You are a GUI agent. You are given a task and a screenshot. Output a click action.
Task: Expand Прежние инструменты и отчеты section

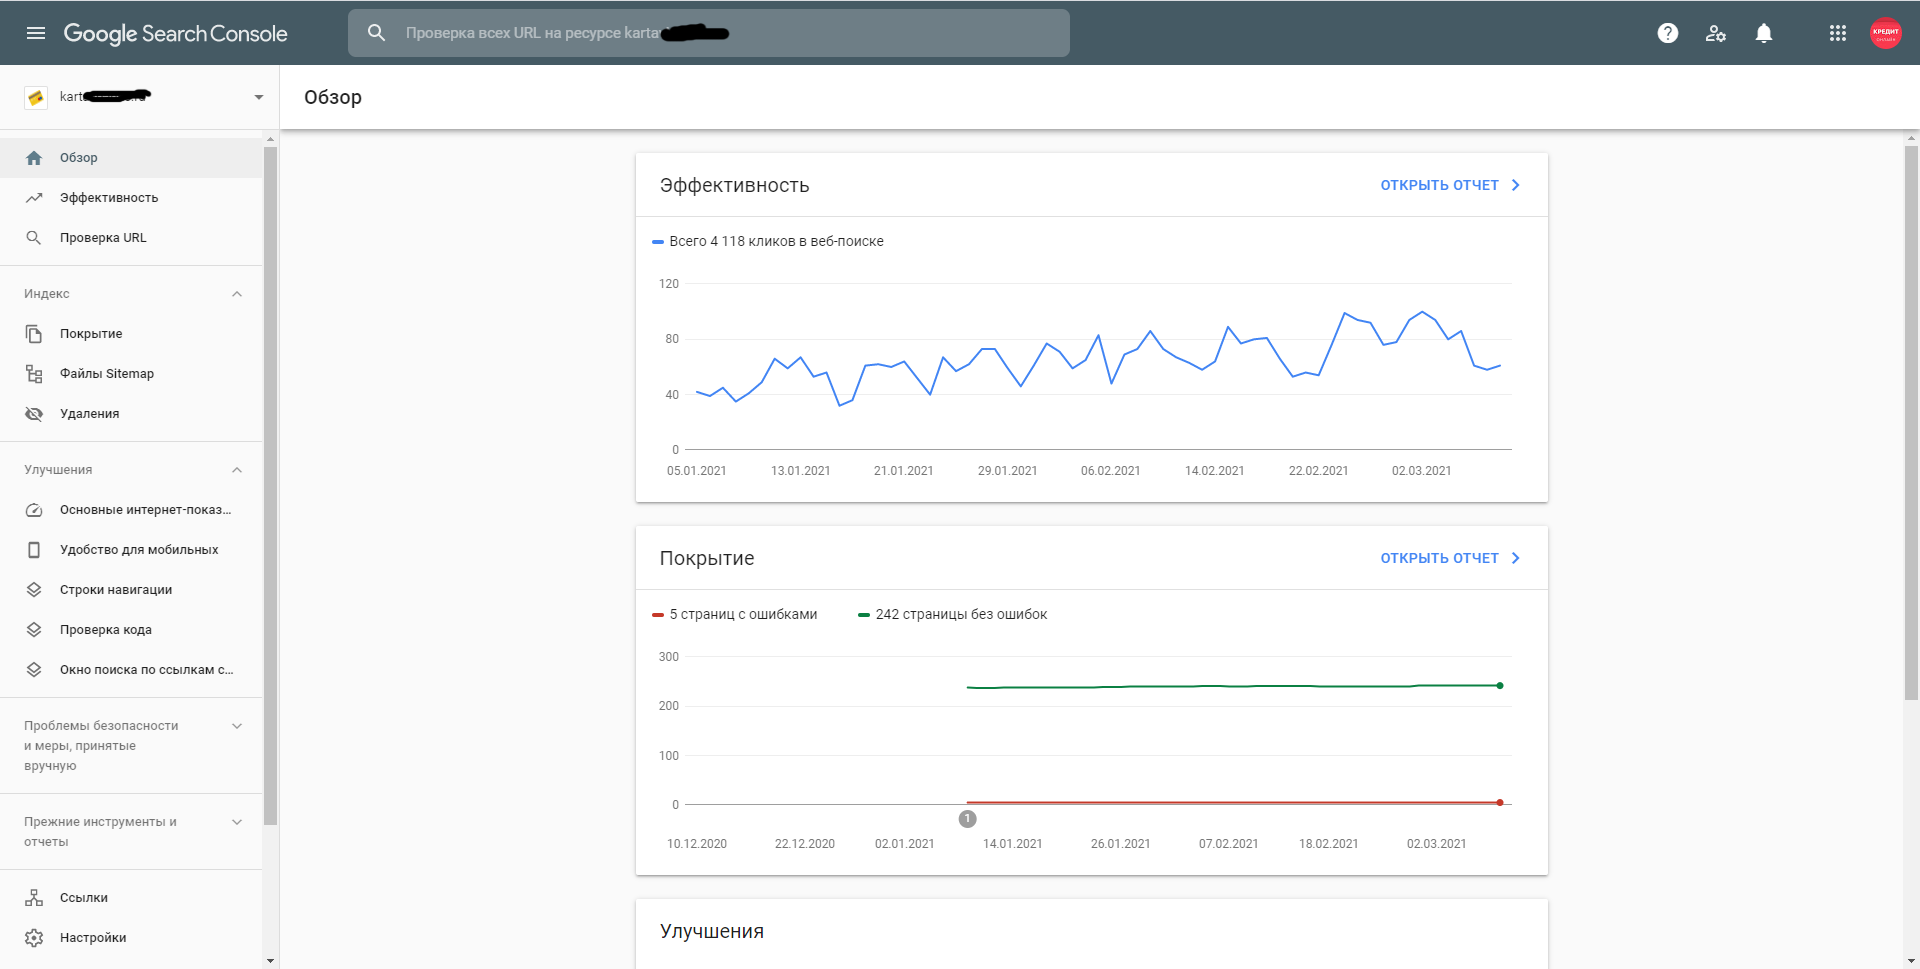pos(237,822)
